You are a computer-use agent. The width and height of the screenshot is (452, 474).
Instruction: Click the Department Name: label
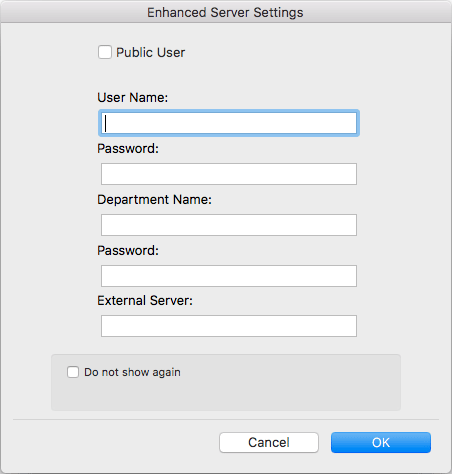point(154,200)
